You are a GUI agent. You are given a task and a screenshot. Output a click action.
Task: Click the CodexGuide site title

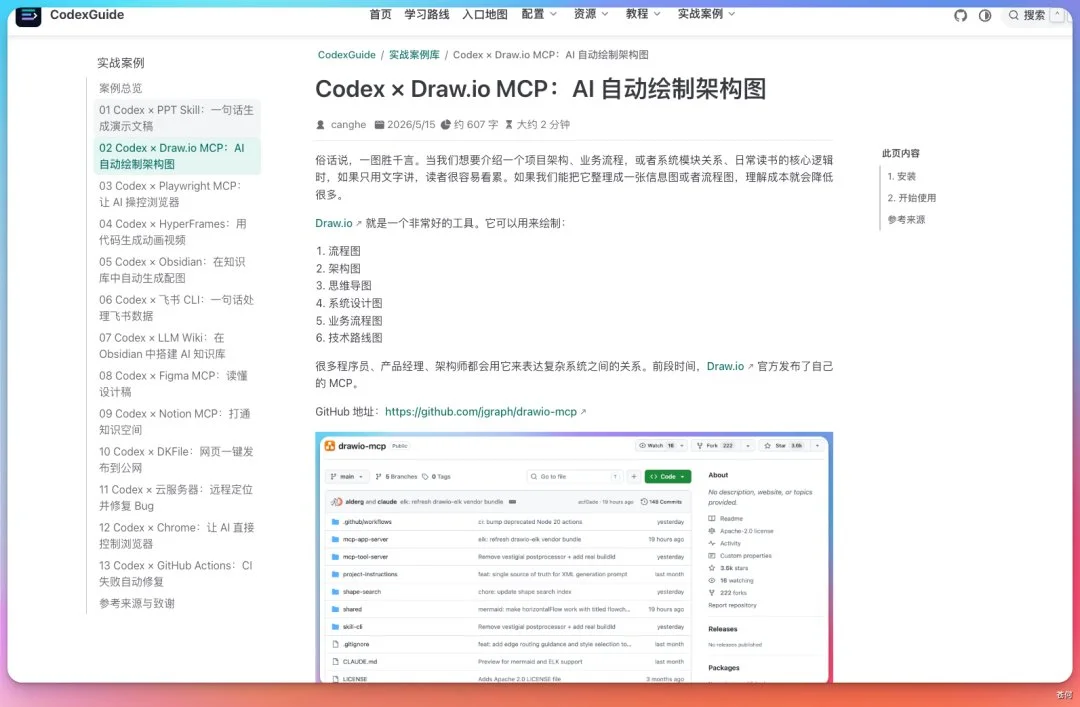tap(87, 14)
